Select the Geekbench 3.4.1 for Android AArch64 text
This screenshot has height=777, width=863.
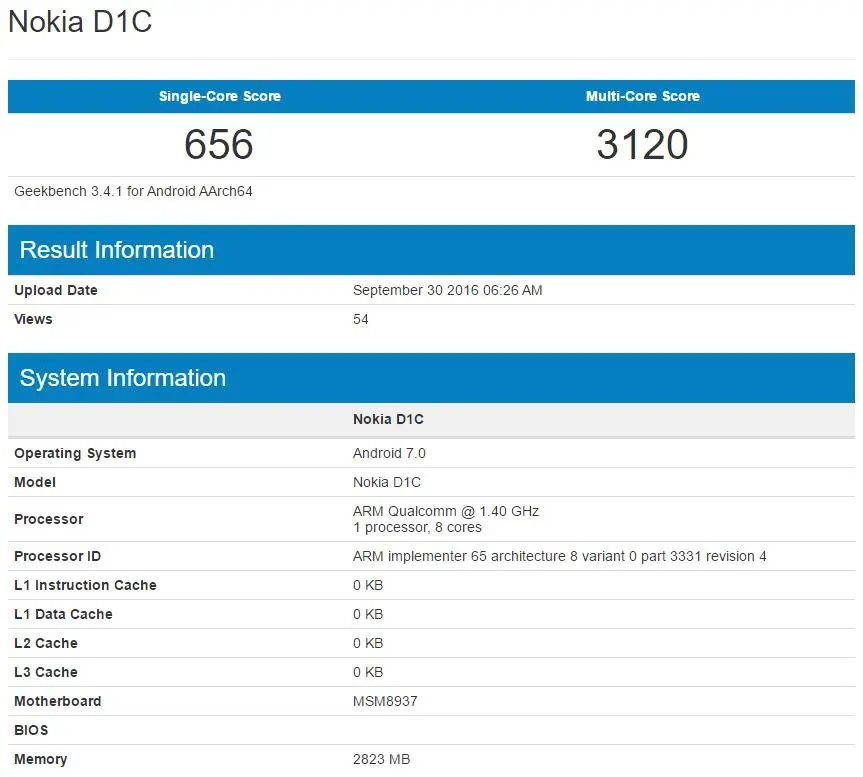tap(133, 191)
